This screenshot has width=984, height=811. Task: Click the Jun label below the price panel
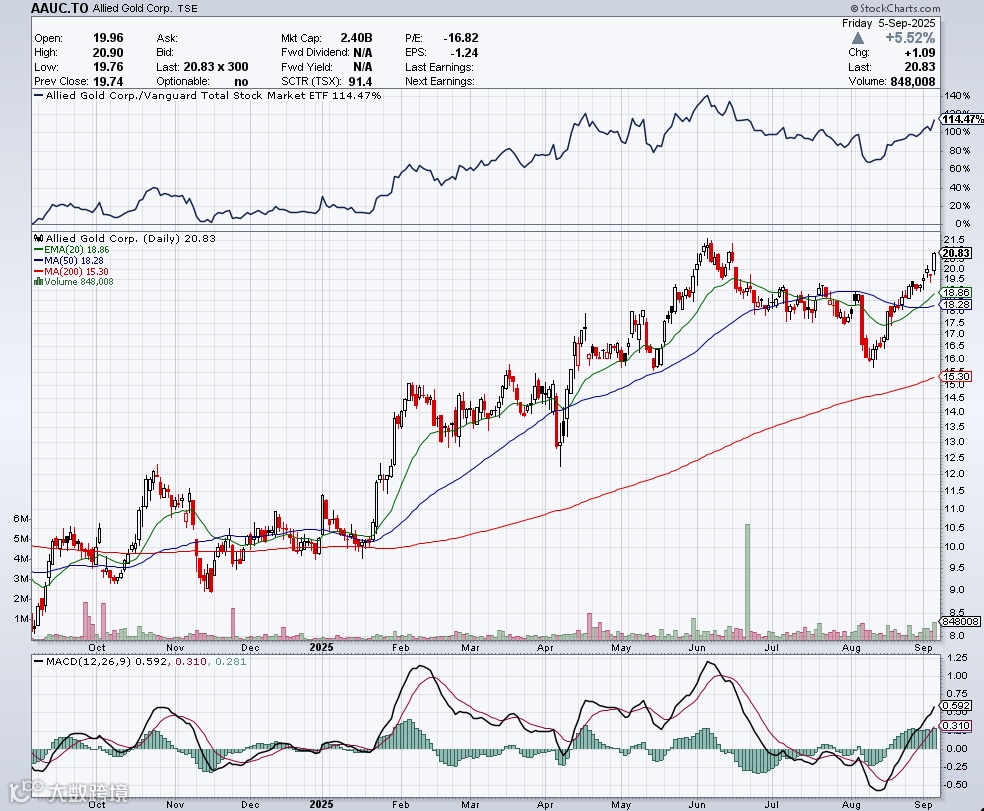pyautogui.click(x=697, y=647)
